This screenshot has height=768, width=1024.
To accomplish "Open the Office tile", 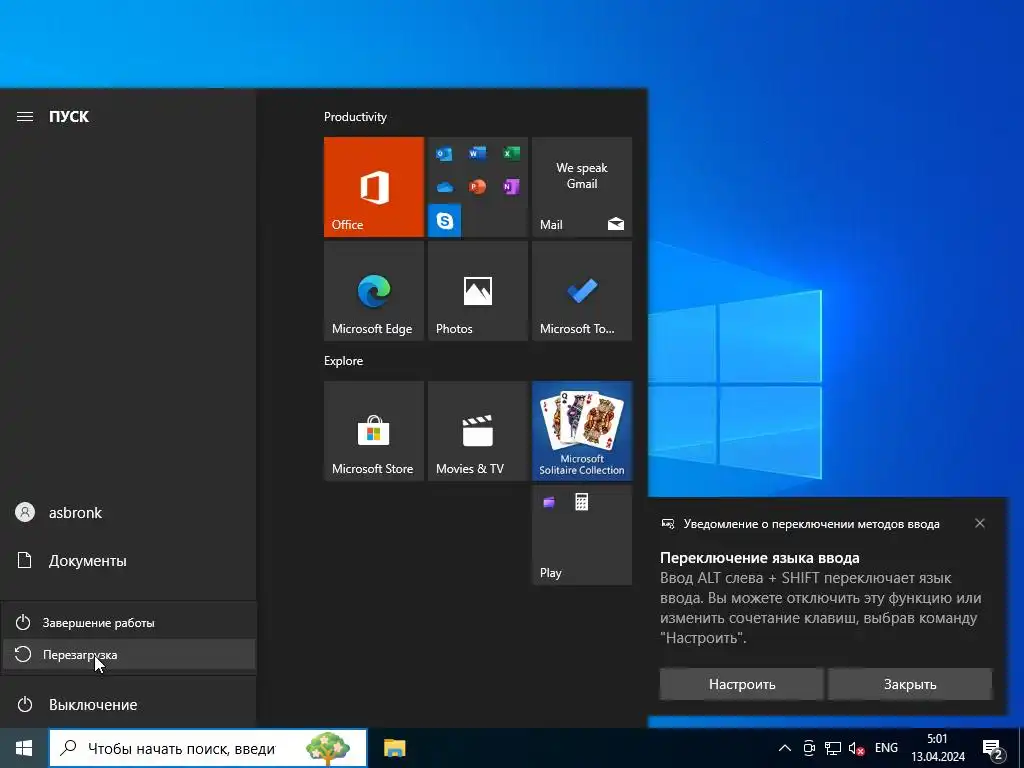I will coord(374,187).
